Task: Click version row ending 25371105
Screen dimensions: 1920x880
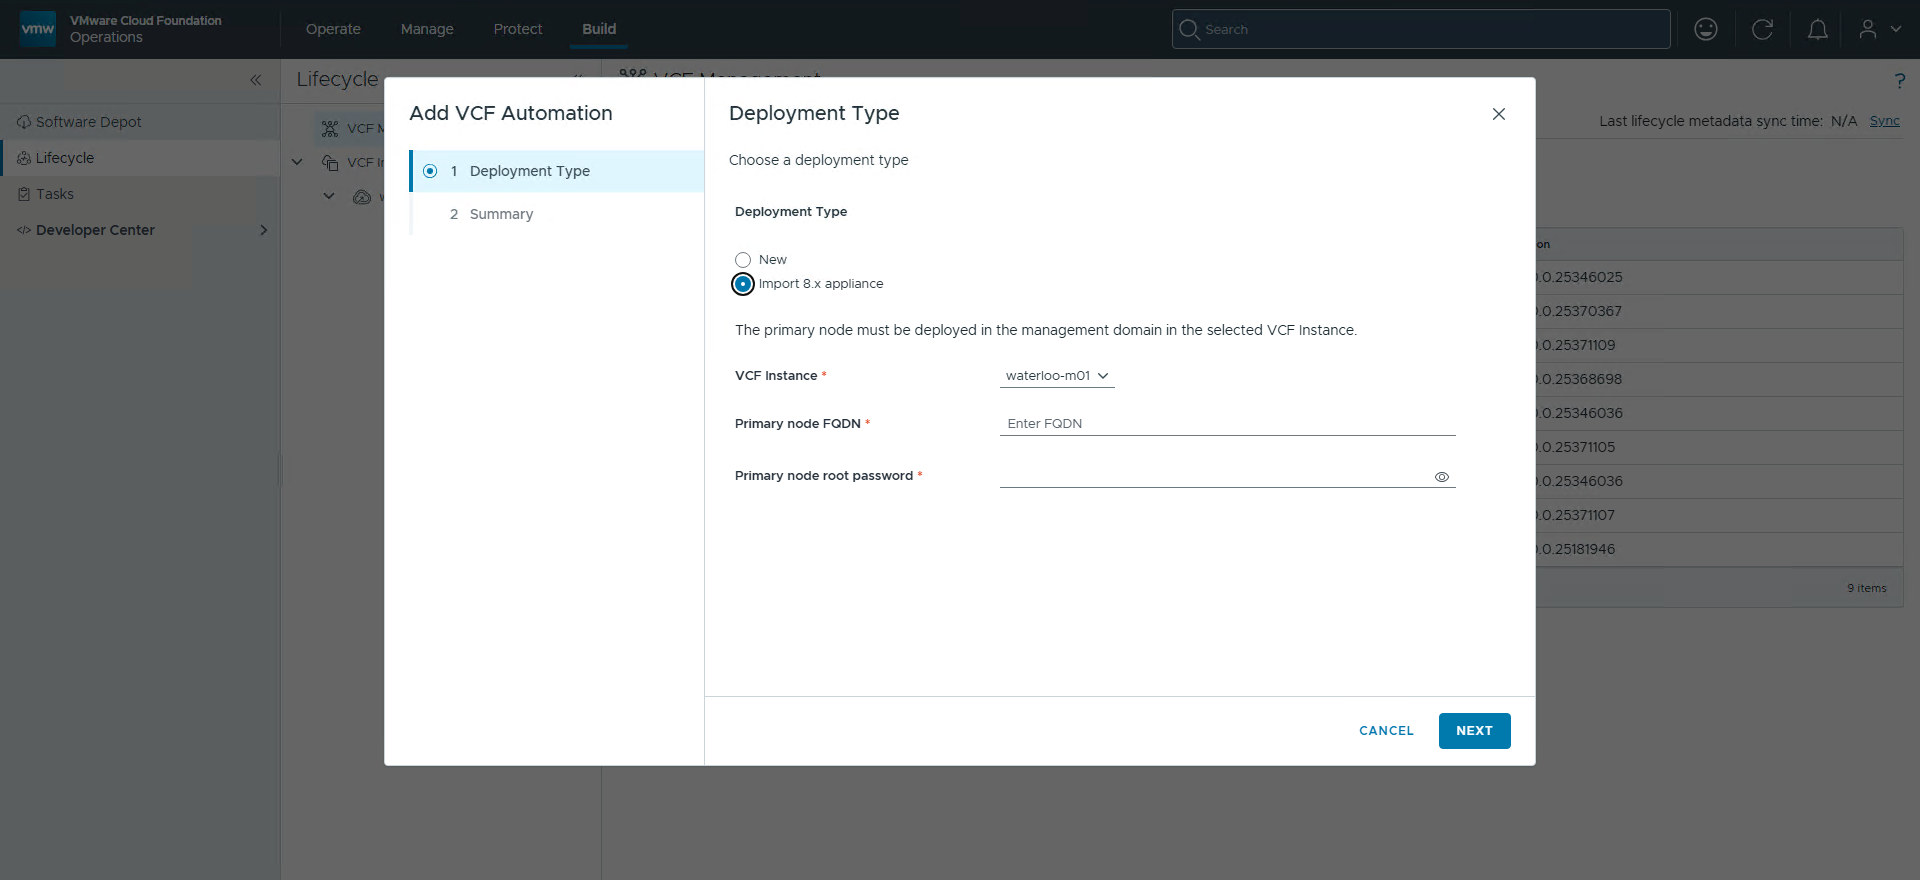Action: [1719, 447]
